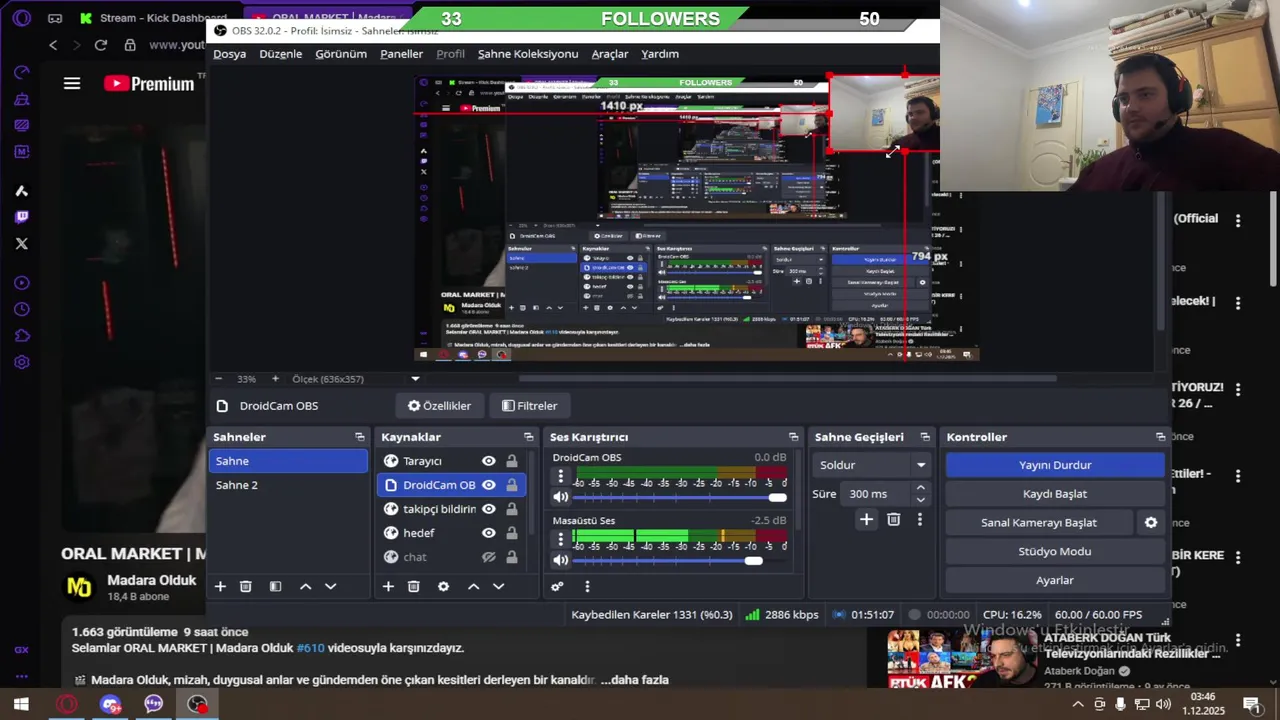Screen dimensions: 1280x720
Task: Open the Paneller menu in OBS
Action: pos(401,54)
